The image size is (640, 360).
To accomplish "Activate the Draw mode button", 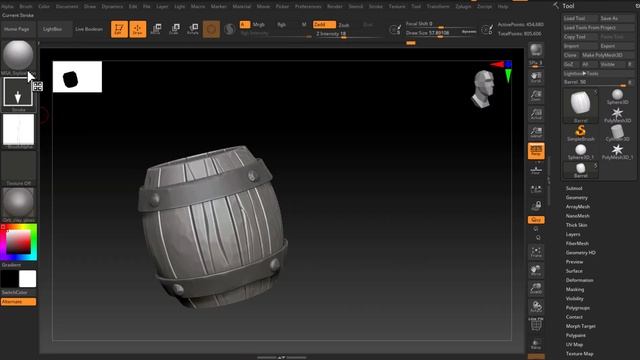I will click(138, 29).
